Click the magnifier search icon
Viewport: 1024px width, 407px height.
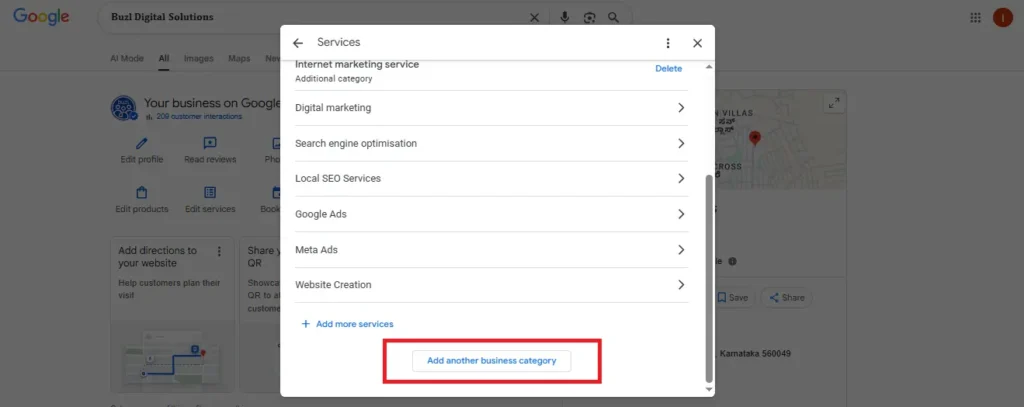pyautogui.click(x=613, y=18)
